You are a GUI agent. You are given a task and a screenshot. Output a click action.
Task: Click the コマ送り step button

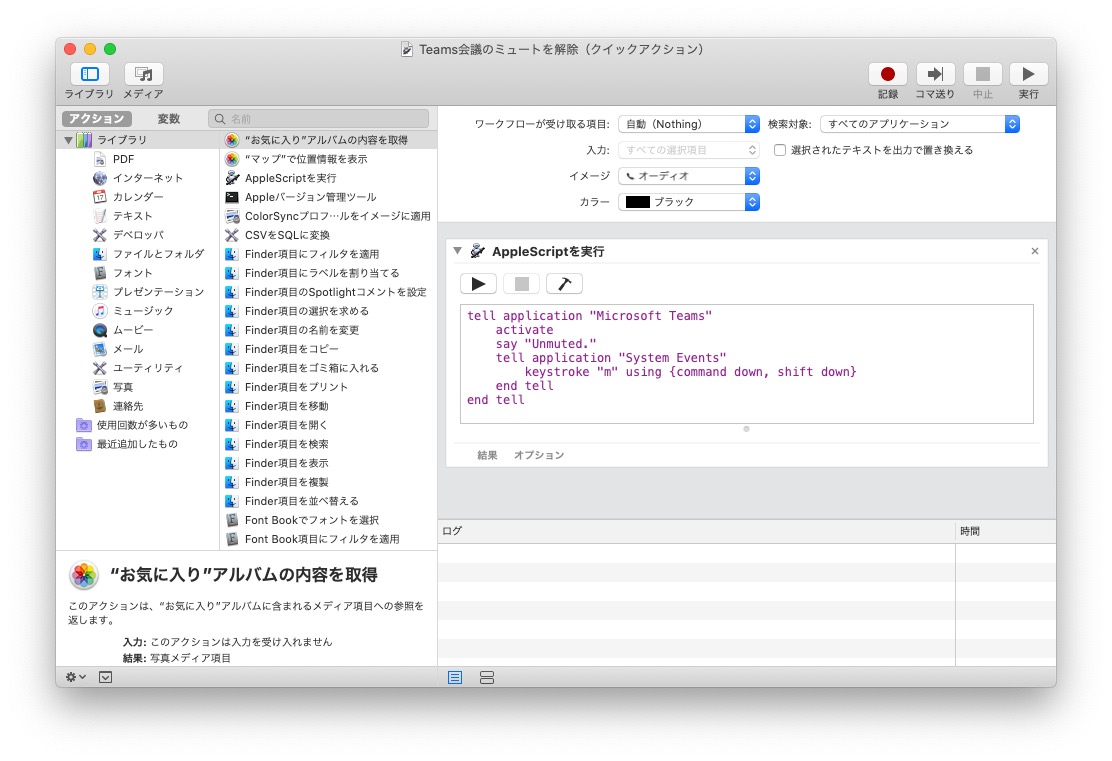pyautogui.click(x=935, y=74)
